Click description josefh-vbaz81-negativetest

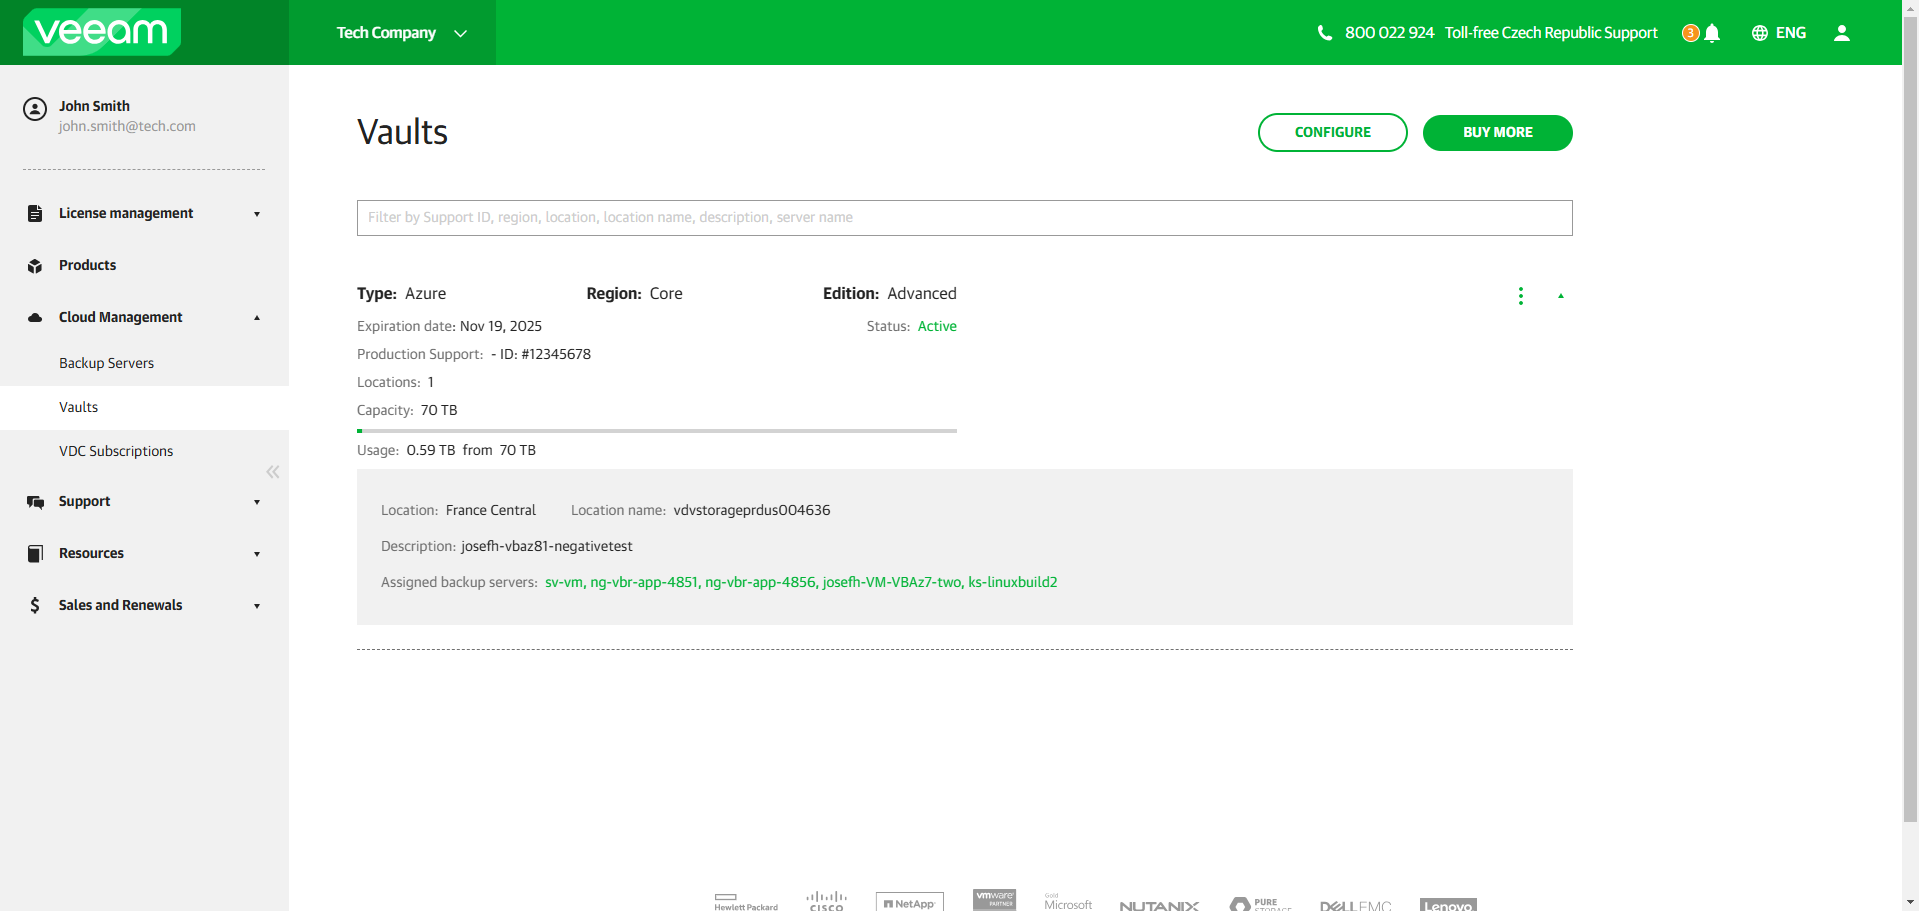click(x=547, y=546)
